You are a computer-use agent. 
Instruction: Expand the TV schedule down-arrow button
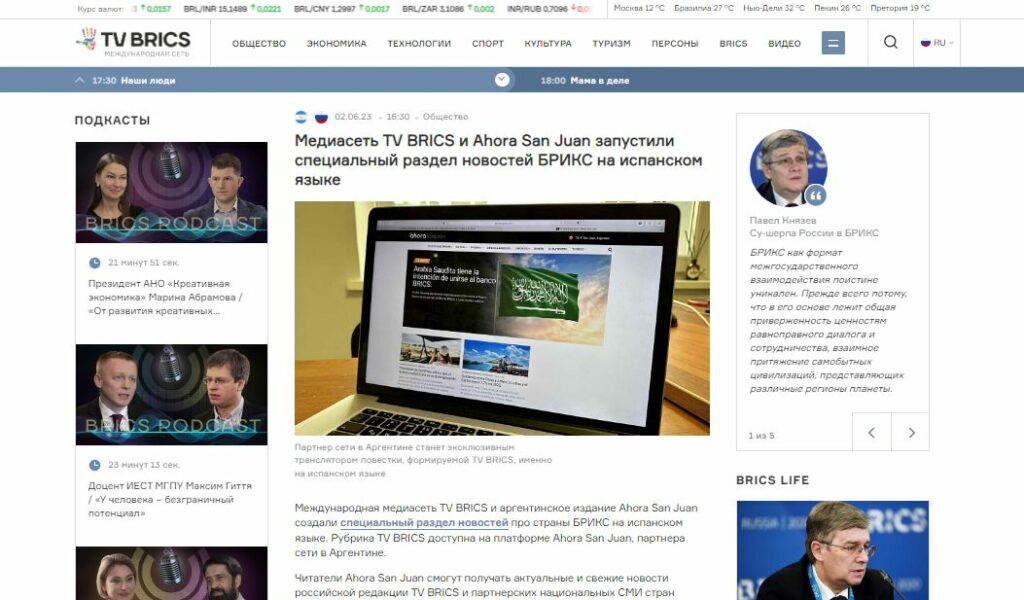502,80
